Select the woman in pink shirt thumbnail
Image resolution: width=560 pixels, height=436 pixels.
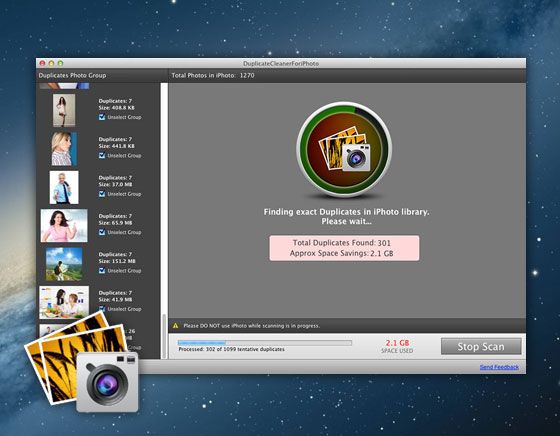pos(64,226)
